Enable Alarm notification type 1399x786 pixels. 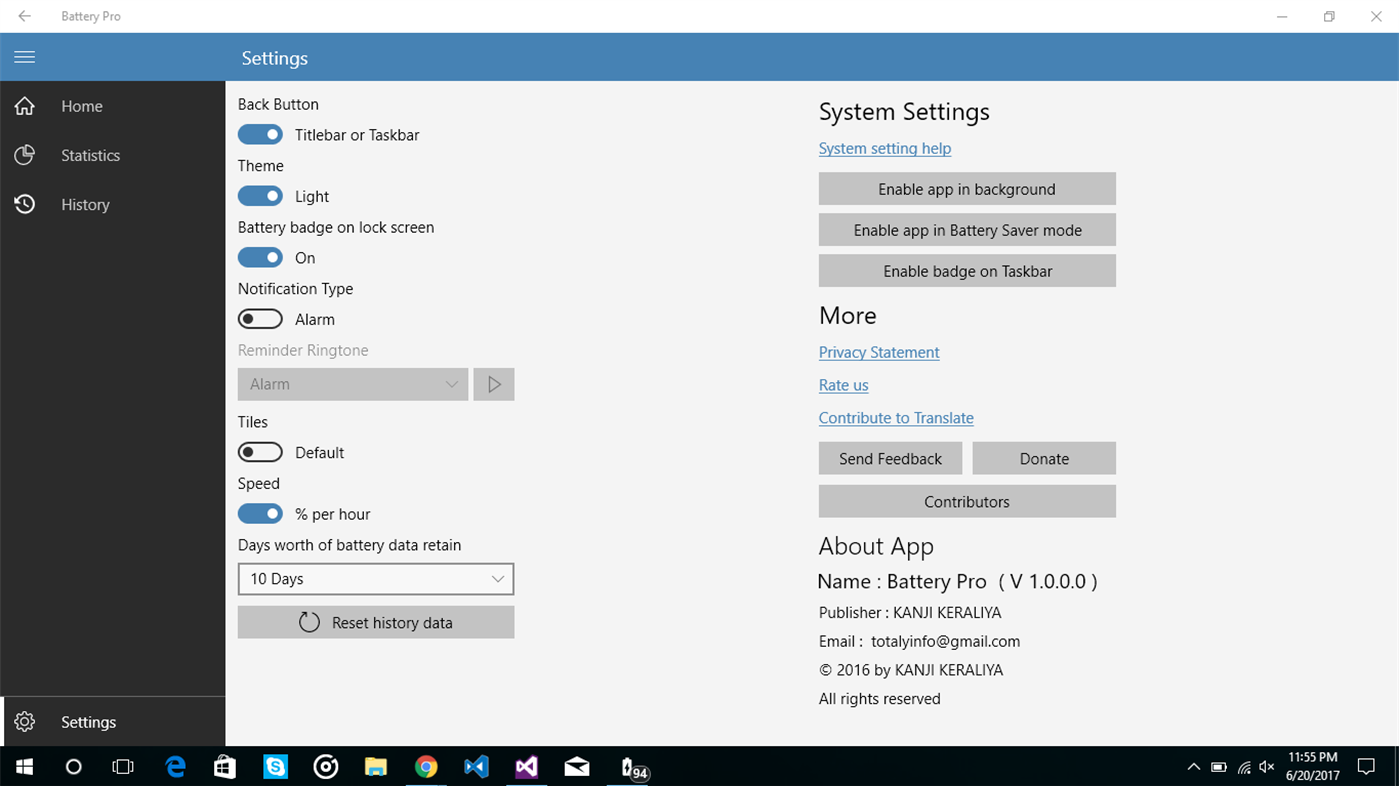(x=260, y=318)
